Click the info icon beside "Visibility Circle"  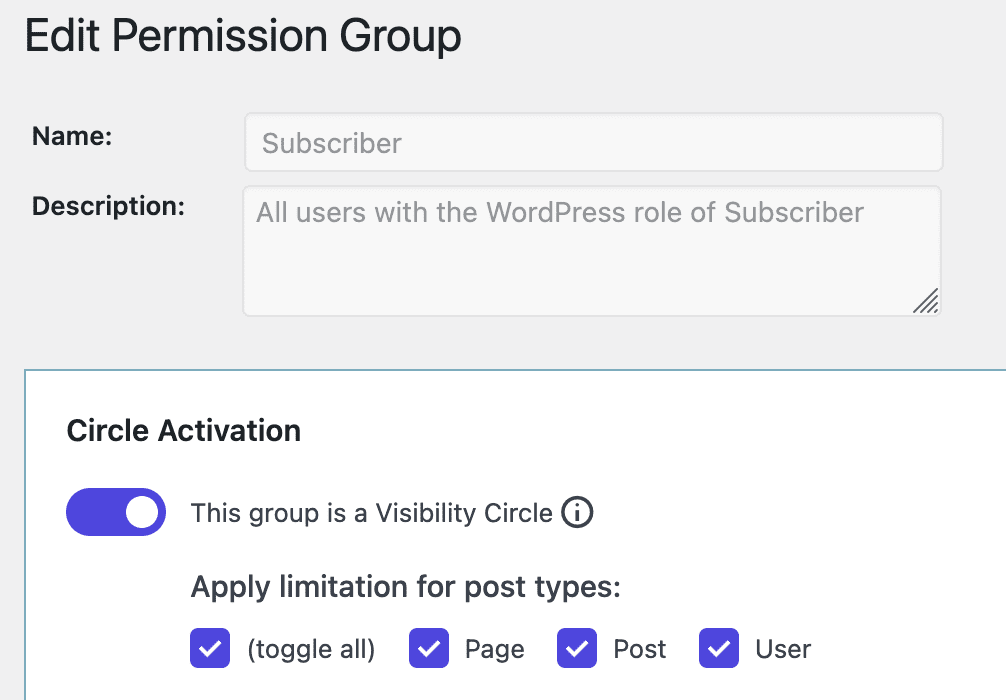[577, 512]
